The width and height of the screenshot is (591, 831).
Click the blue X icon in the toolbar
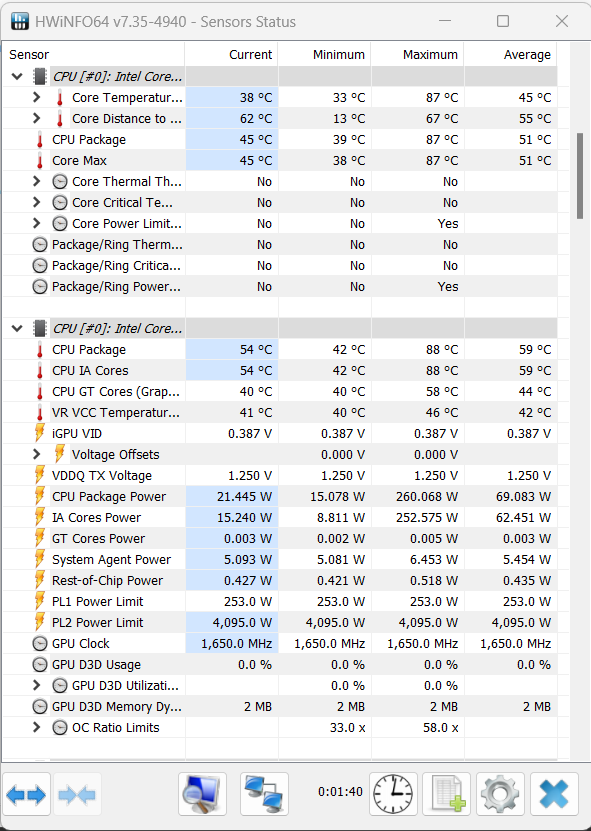point(553,793)
